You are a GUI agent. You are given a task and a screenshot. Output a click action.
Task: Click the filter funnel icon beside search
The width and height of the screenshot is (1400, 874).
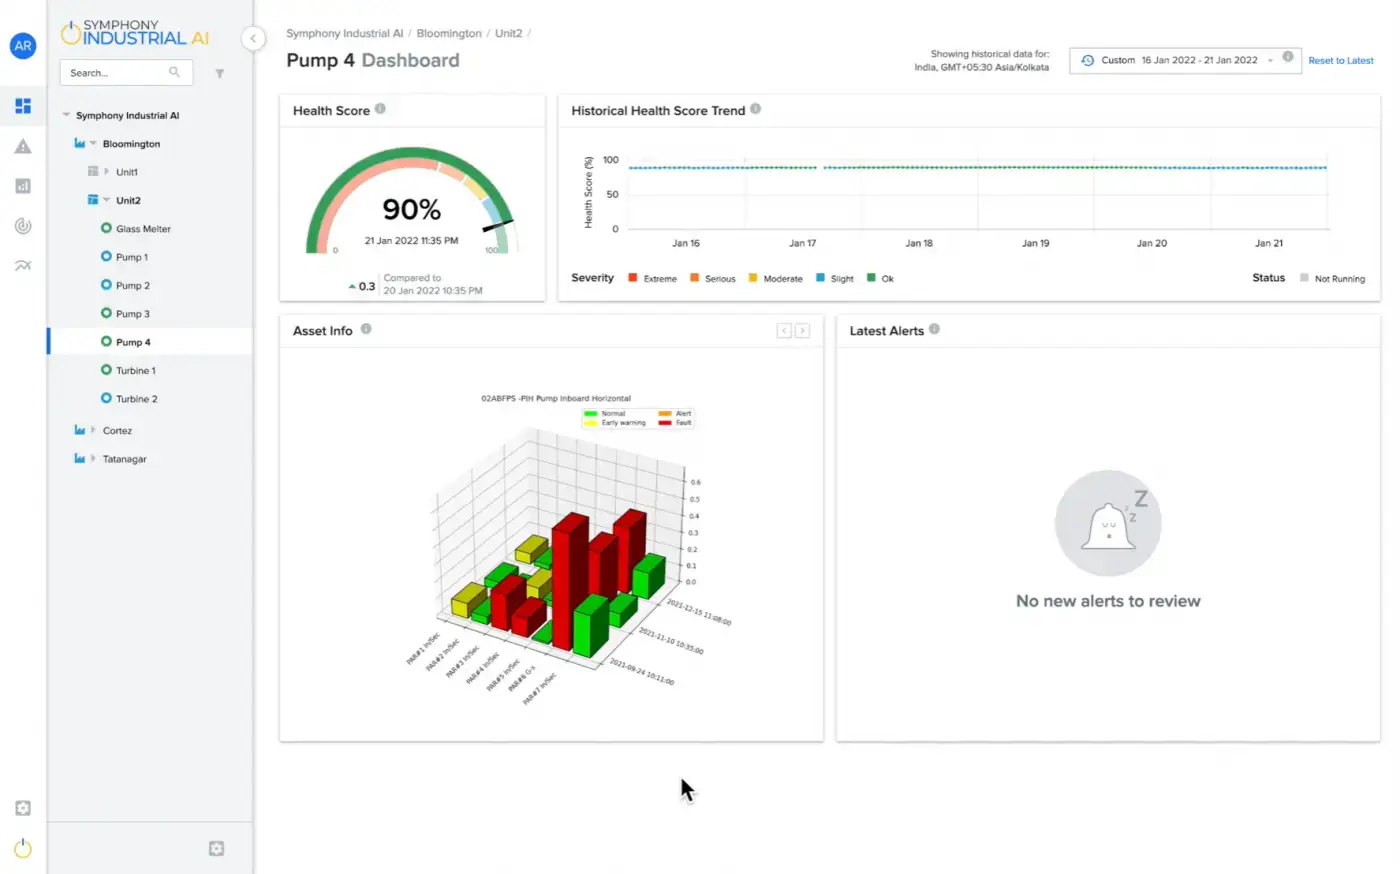(x=220, y=73)
